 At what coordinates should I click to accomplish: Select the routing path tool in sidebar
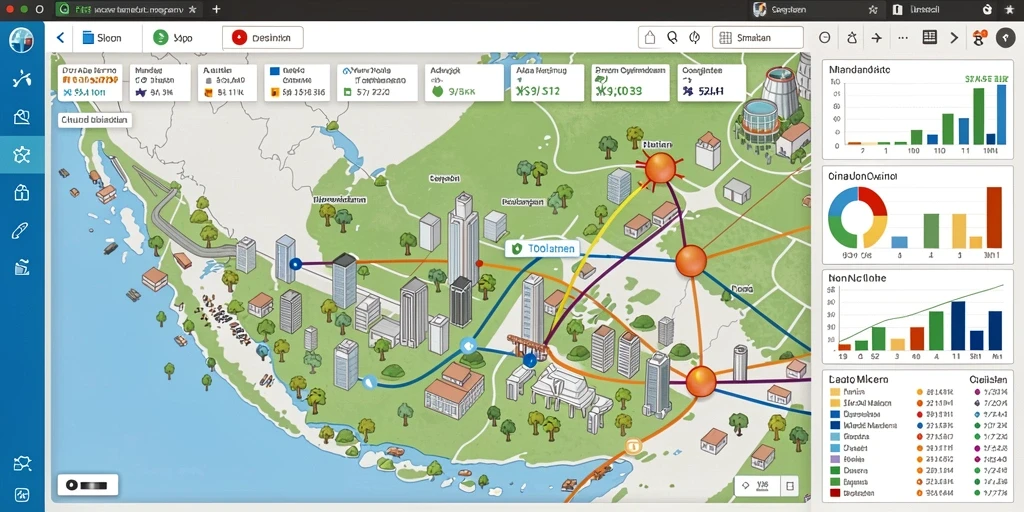(22, 79)
